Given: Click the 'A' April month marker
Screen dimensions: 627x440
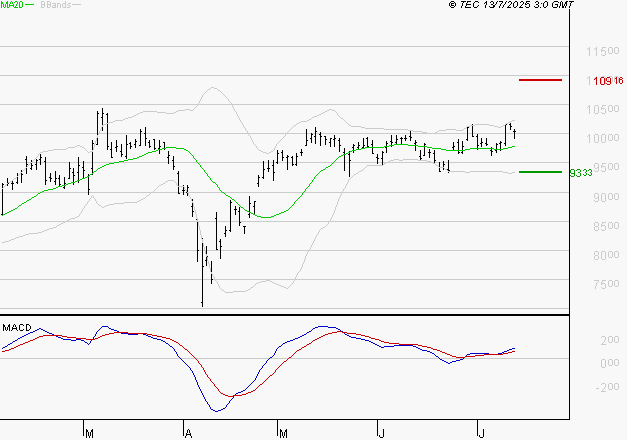Looking at the screenshot, I should click(187, 433).
